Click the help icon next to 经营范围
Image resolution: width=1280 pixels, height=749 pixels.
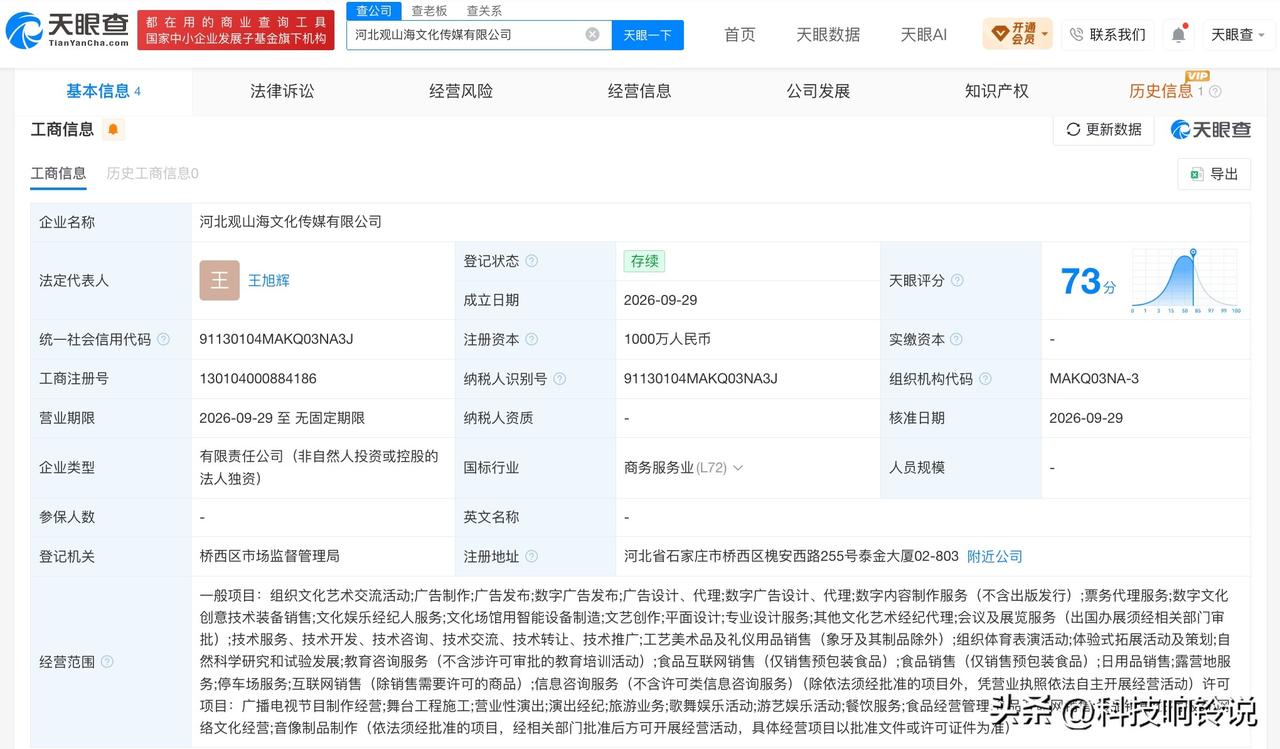(x=107, y=661)
